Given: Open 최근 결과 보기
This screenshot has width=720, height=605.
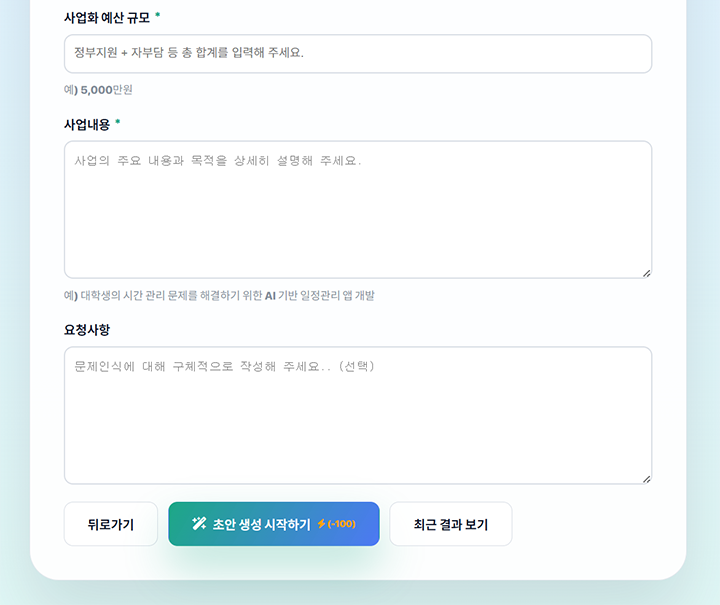Looking at the screenshot, I should (450, 524).
